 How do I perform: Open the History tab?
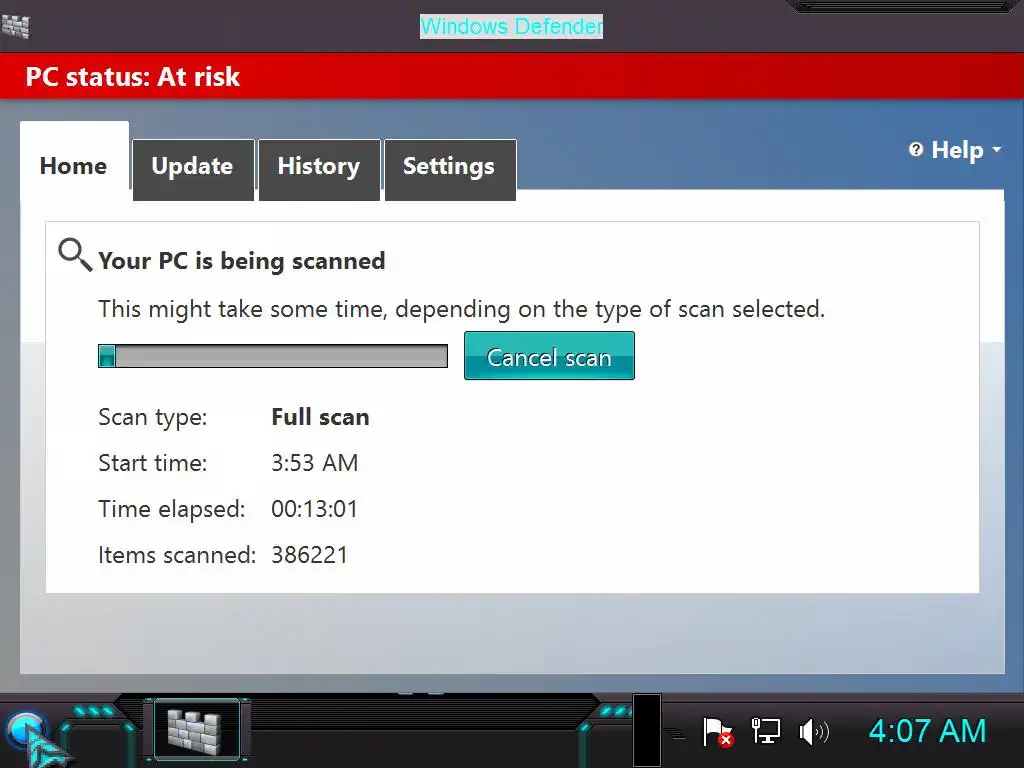pos(319,169)
